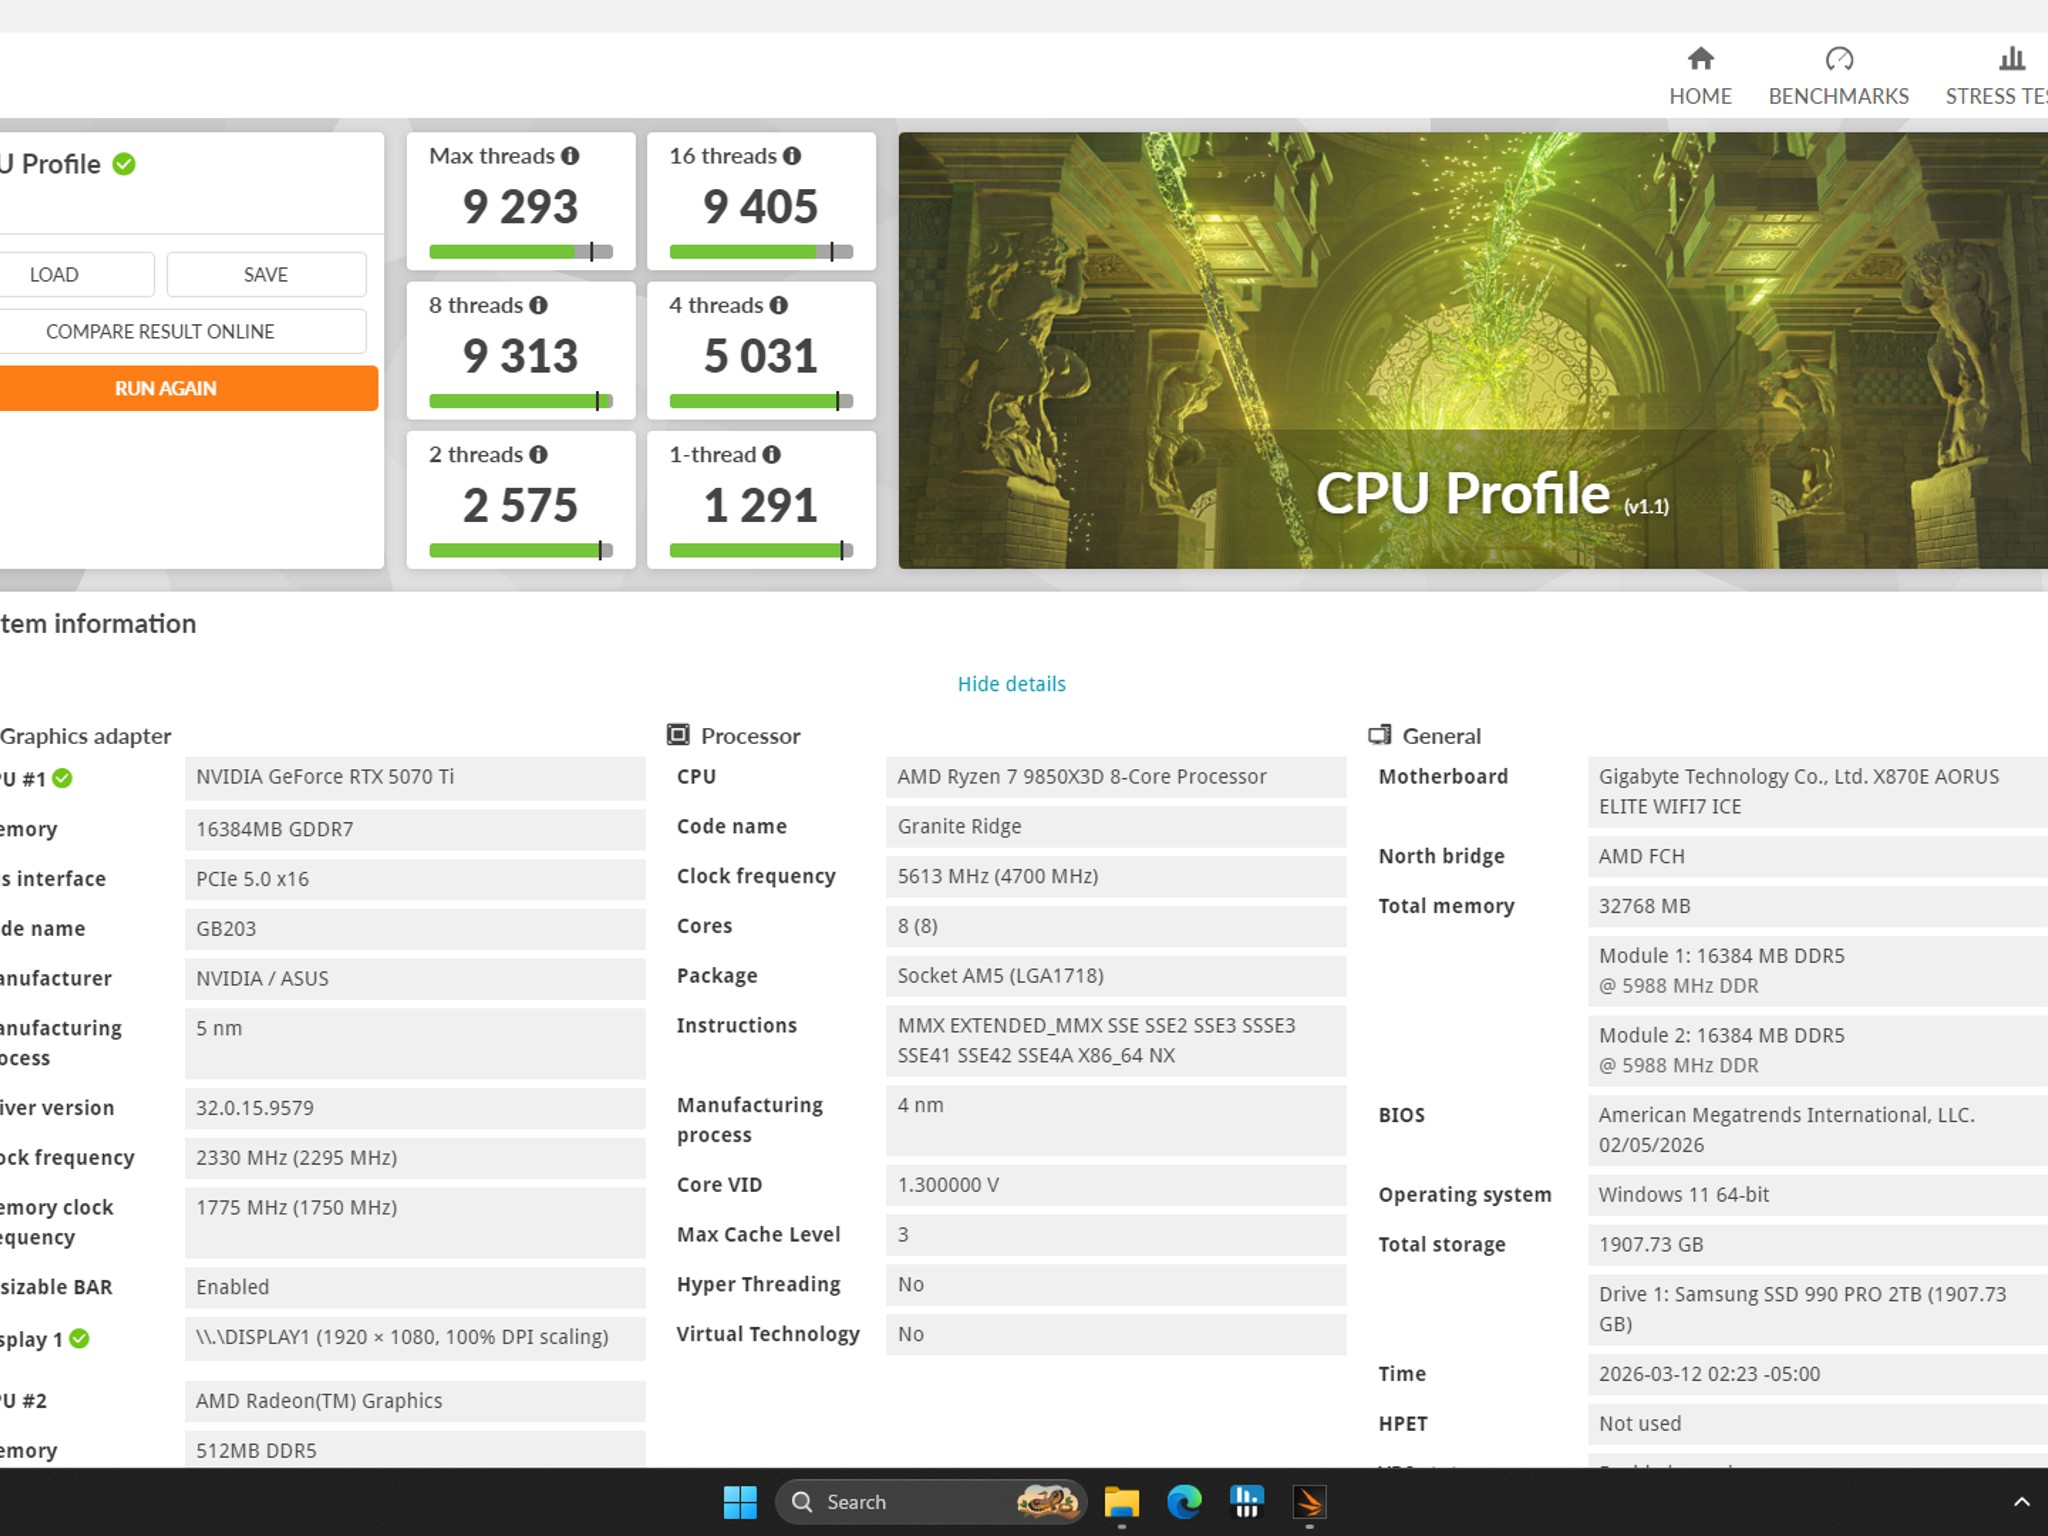Open the 3DMark taskbar icon
The image size is (2048, 1536).
pyautogui.click(x=1309, y=1502)
